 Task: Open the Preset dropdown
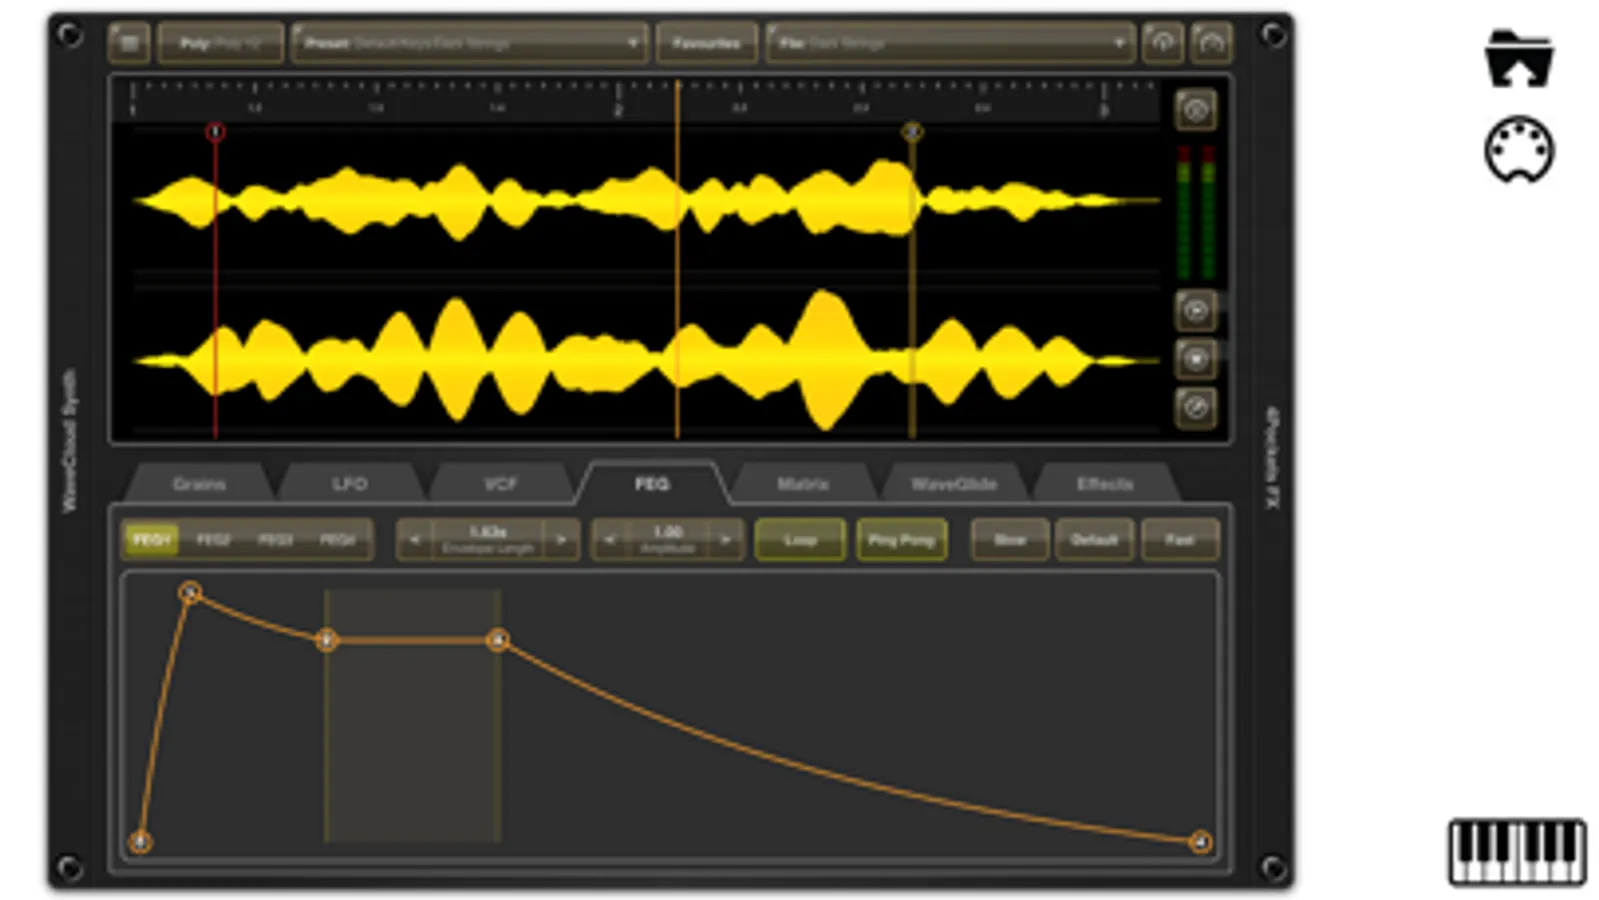(469, 43)
